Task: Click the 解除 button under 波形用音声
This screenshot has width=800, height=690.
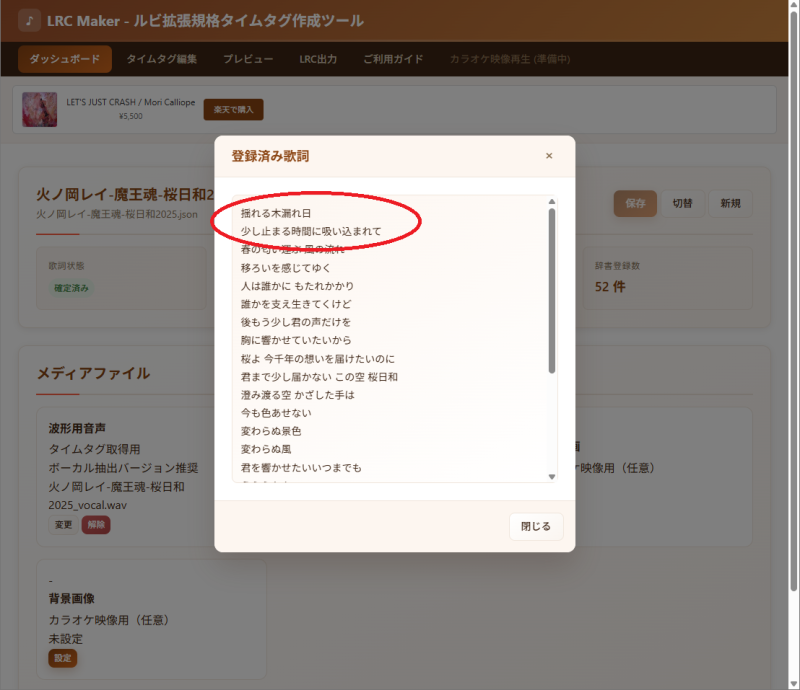Action: pos(96,525)
